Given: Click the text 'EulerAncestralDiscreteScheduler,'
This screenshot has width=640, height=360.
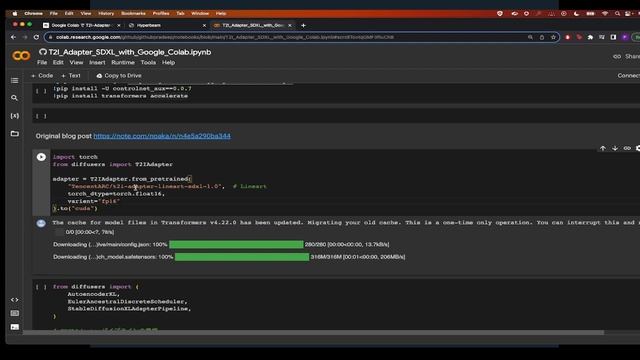Looking at the screenshot, I should (x=127, y=302).
